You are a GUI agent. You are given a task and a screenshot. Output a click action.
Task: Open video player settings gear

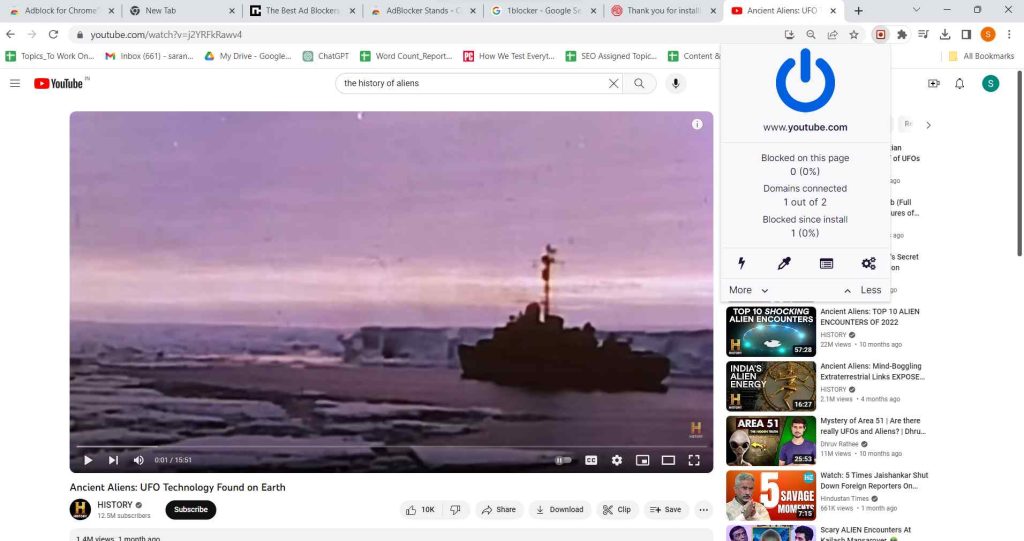(x=616, y=460)
